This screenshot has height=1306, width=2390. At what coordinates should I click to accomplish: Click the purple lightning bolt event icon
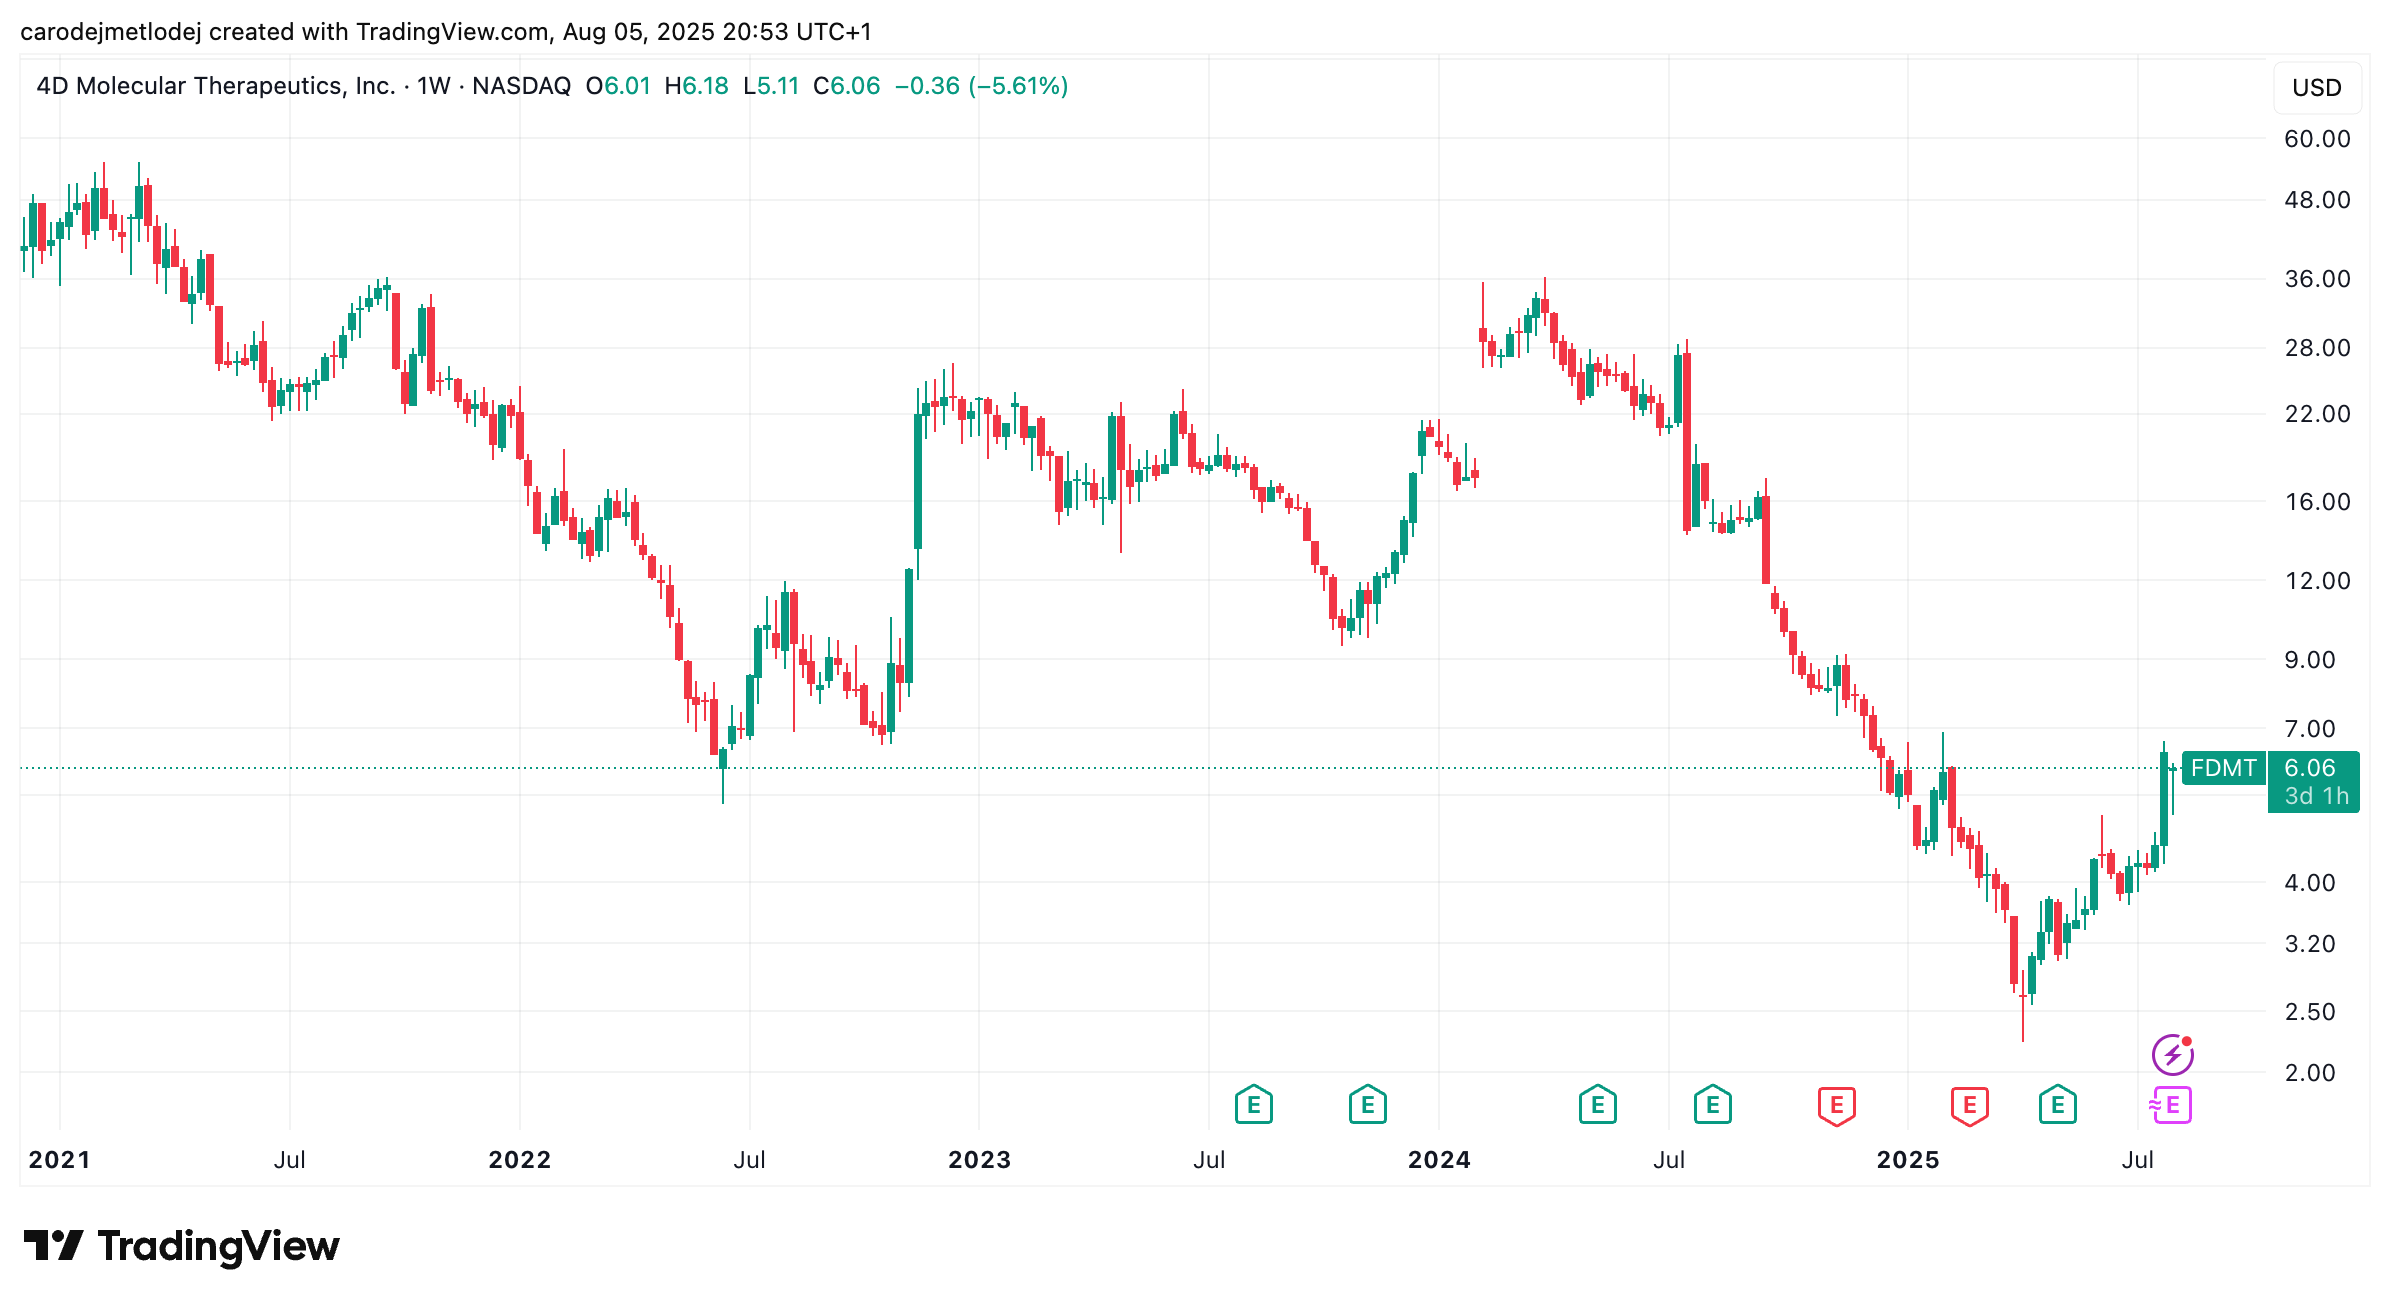[2172, 1054]
